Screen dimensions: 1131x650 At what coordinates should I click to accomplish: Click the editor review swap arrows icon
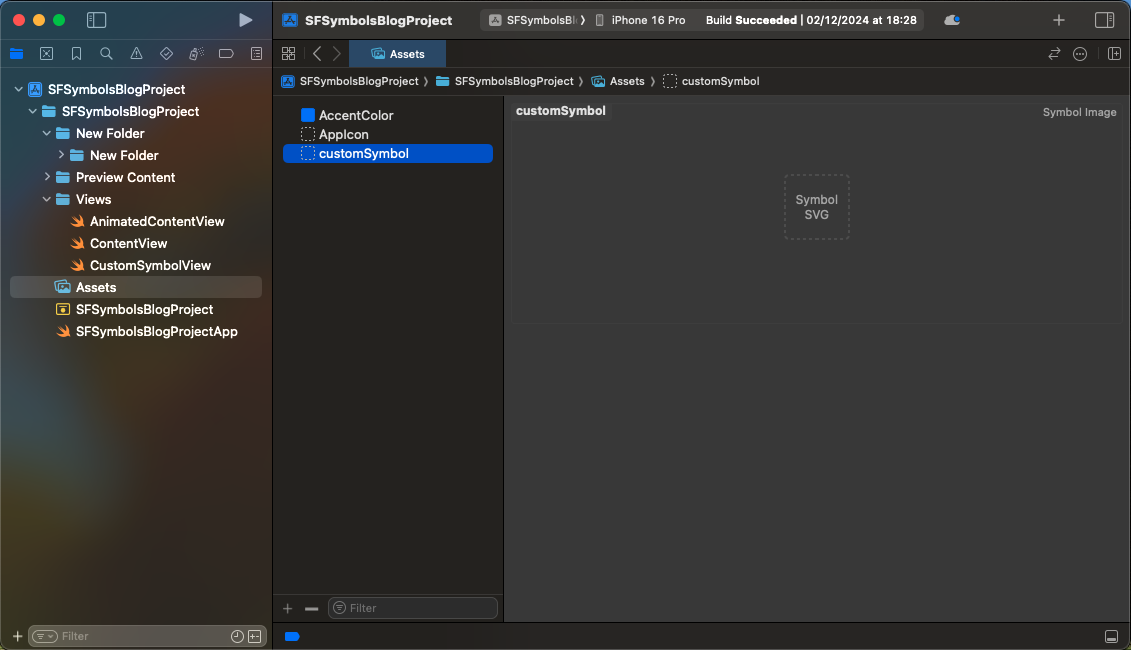tap(1055, 53)
